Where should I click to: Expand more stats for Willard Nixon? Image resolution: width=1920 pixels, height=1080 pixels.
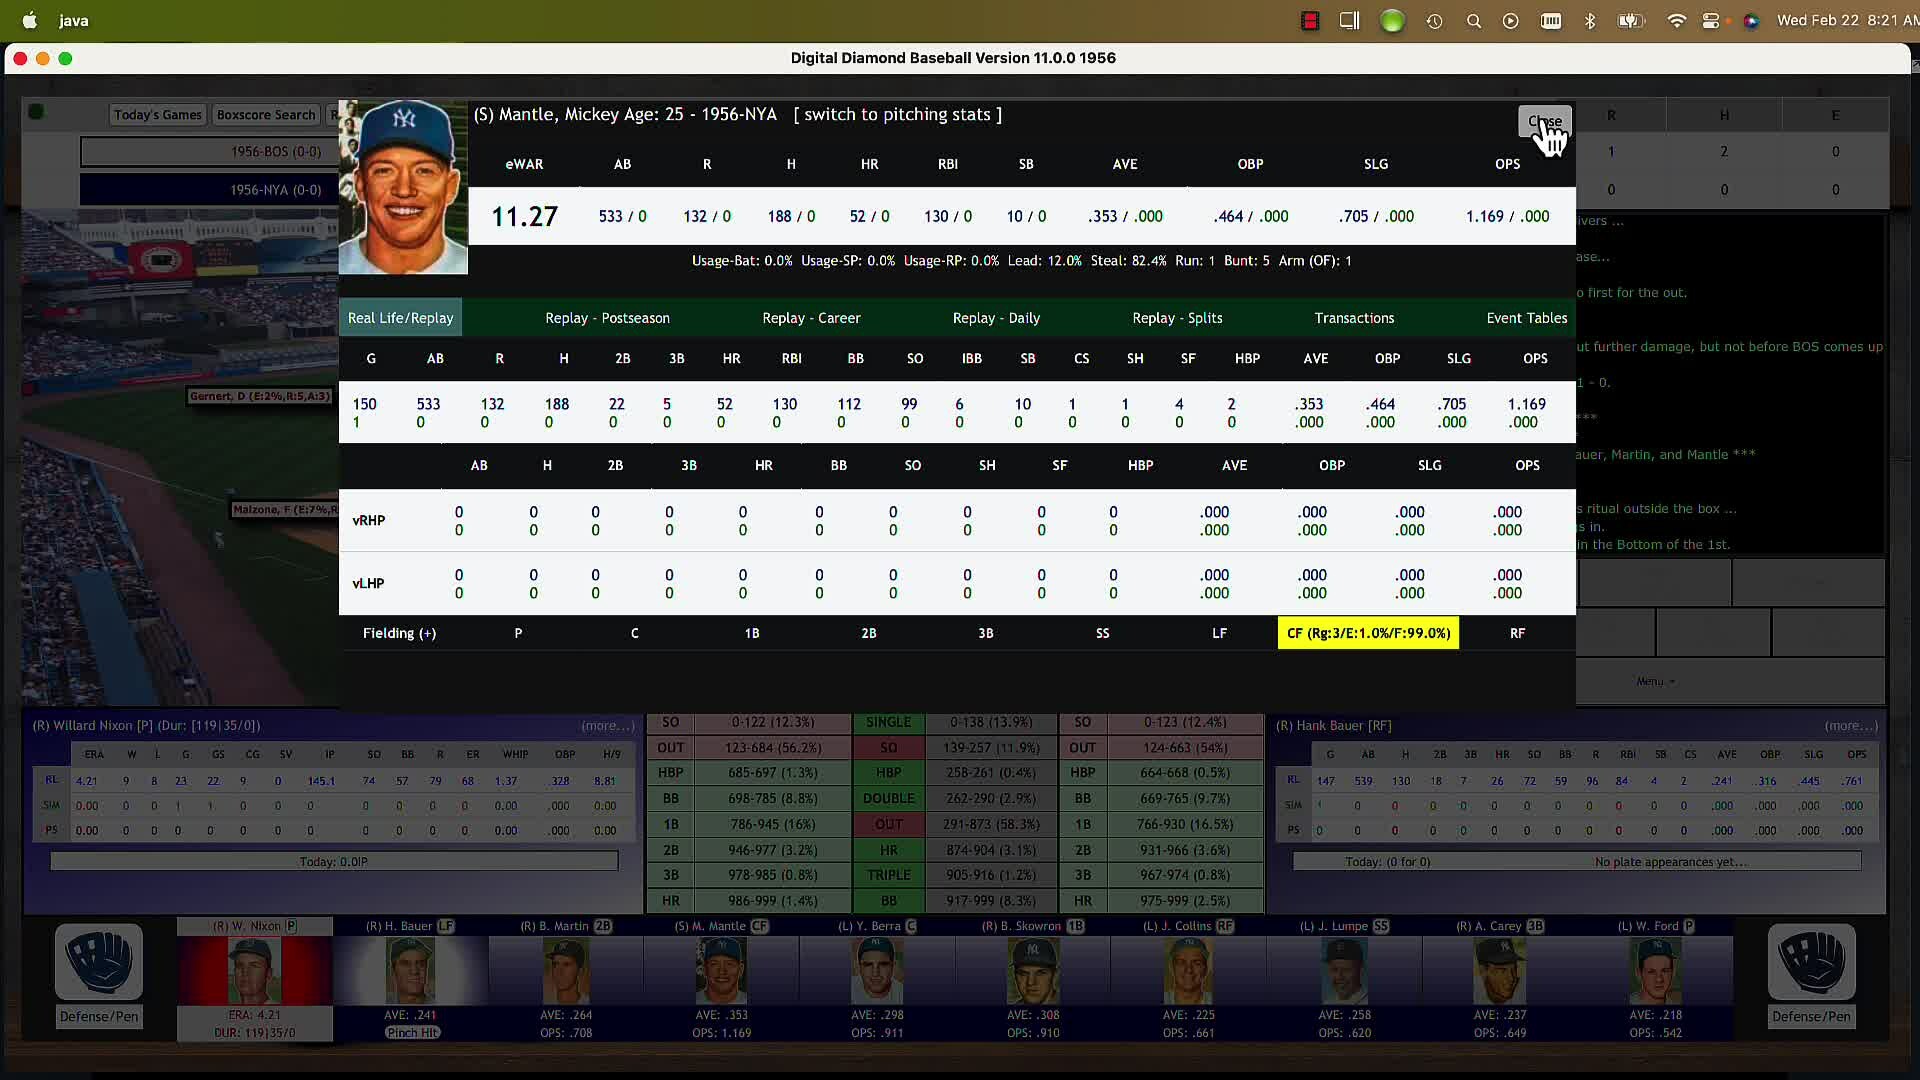click(607, 726)
